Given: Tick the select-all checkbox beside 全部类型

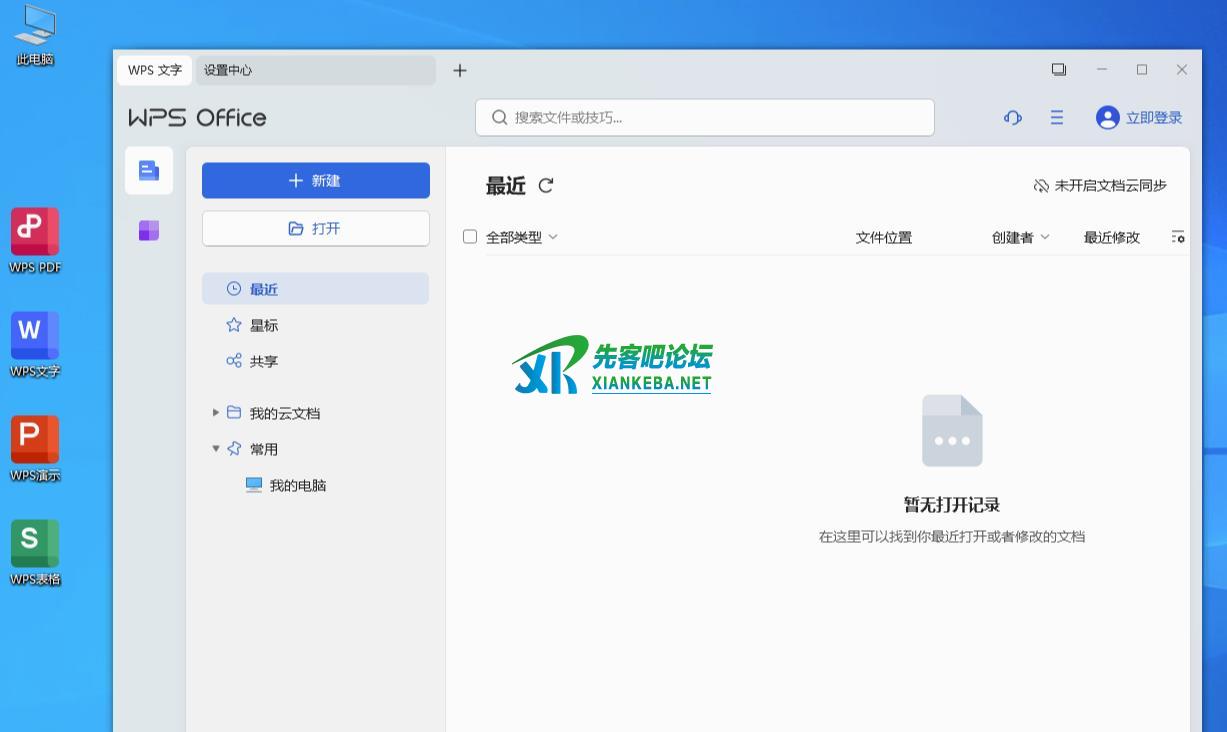Looking at the screenshot, I should click(x=470, y=237).
